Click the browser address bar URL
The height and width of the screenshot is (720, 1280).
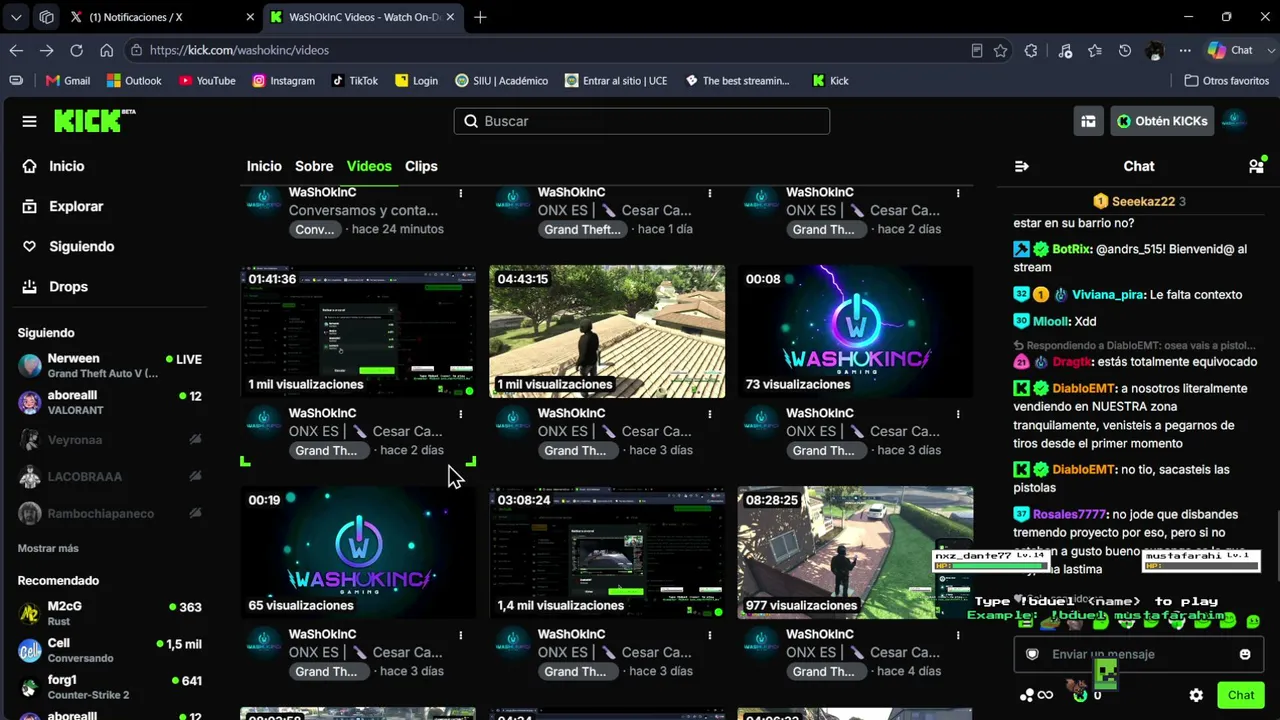point(239,50)
